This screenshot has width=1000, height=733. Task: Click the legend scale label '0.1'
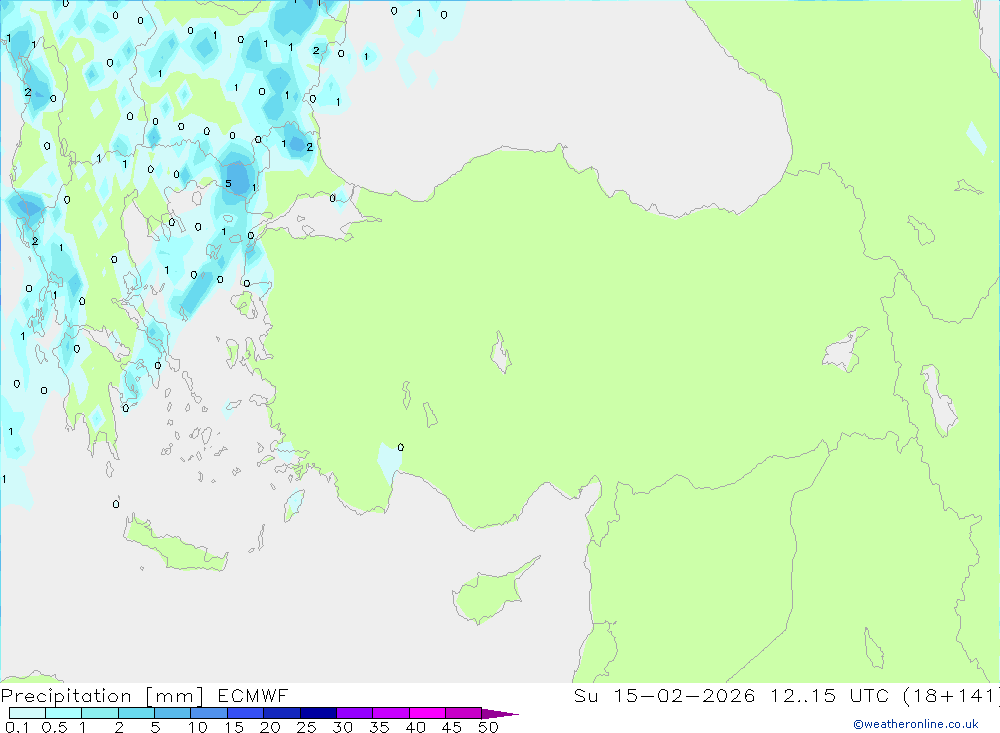click(17, 727)
